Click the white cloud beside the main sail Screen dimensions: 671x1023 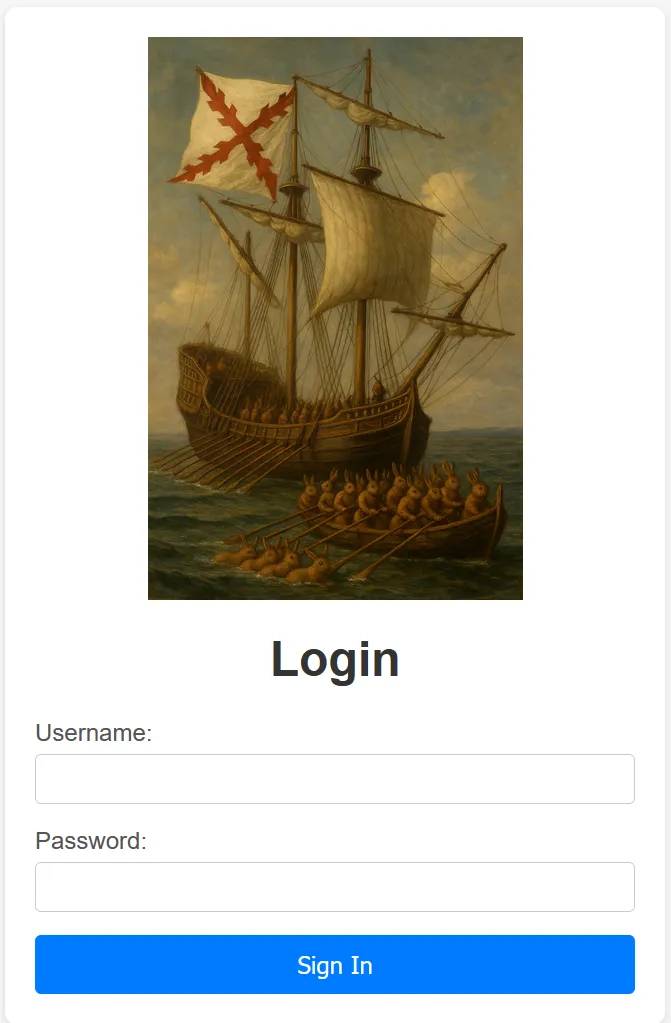450,196
